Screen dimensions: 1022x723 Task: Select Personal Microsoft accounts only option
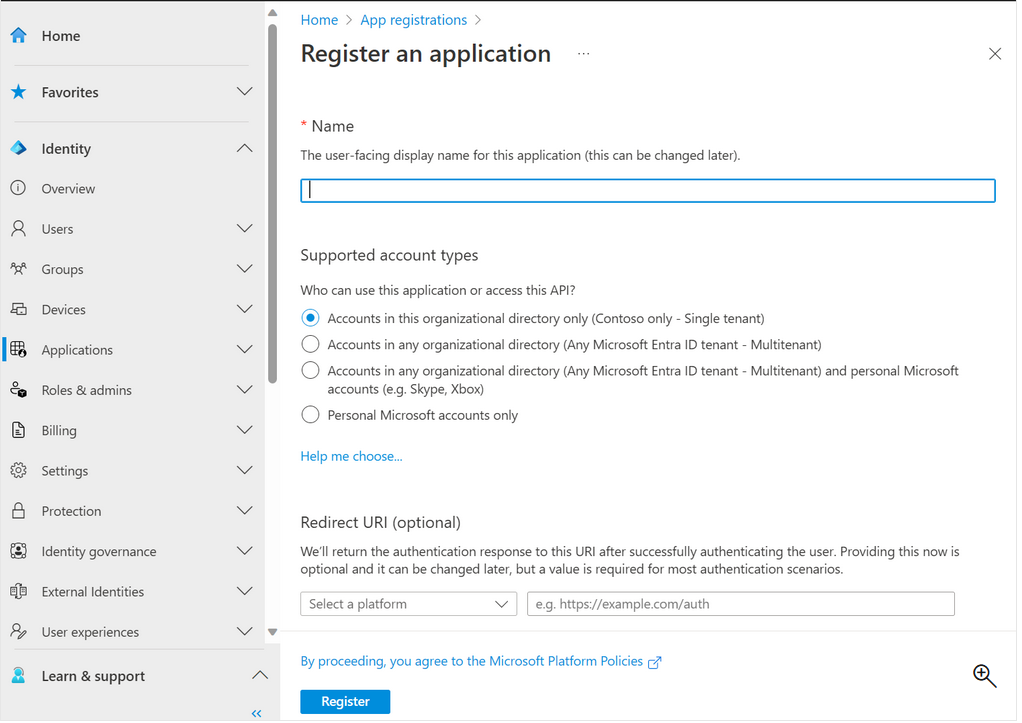[x=310, y=415]
